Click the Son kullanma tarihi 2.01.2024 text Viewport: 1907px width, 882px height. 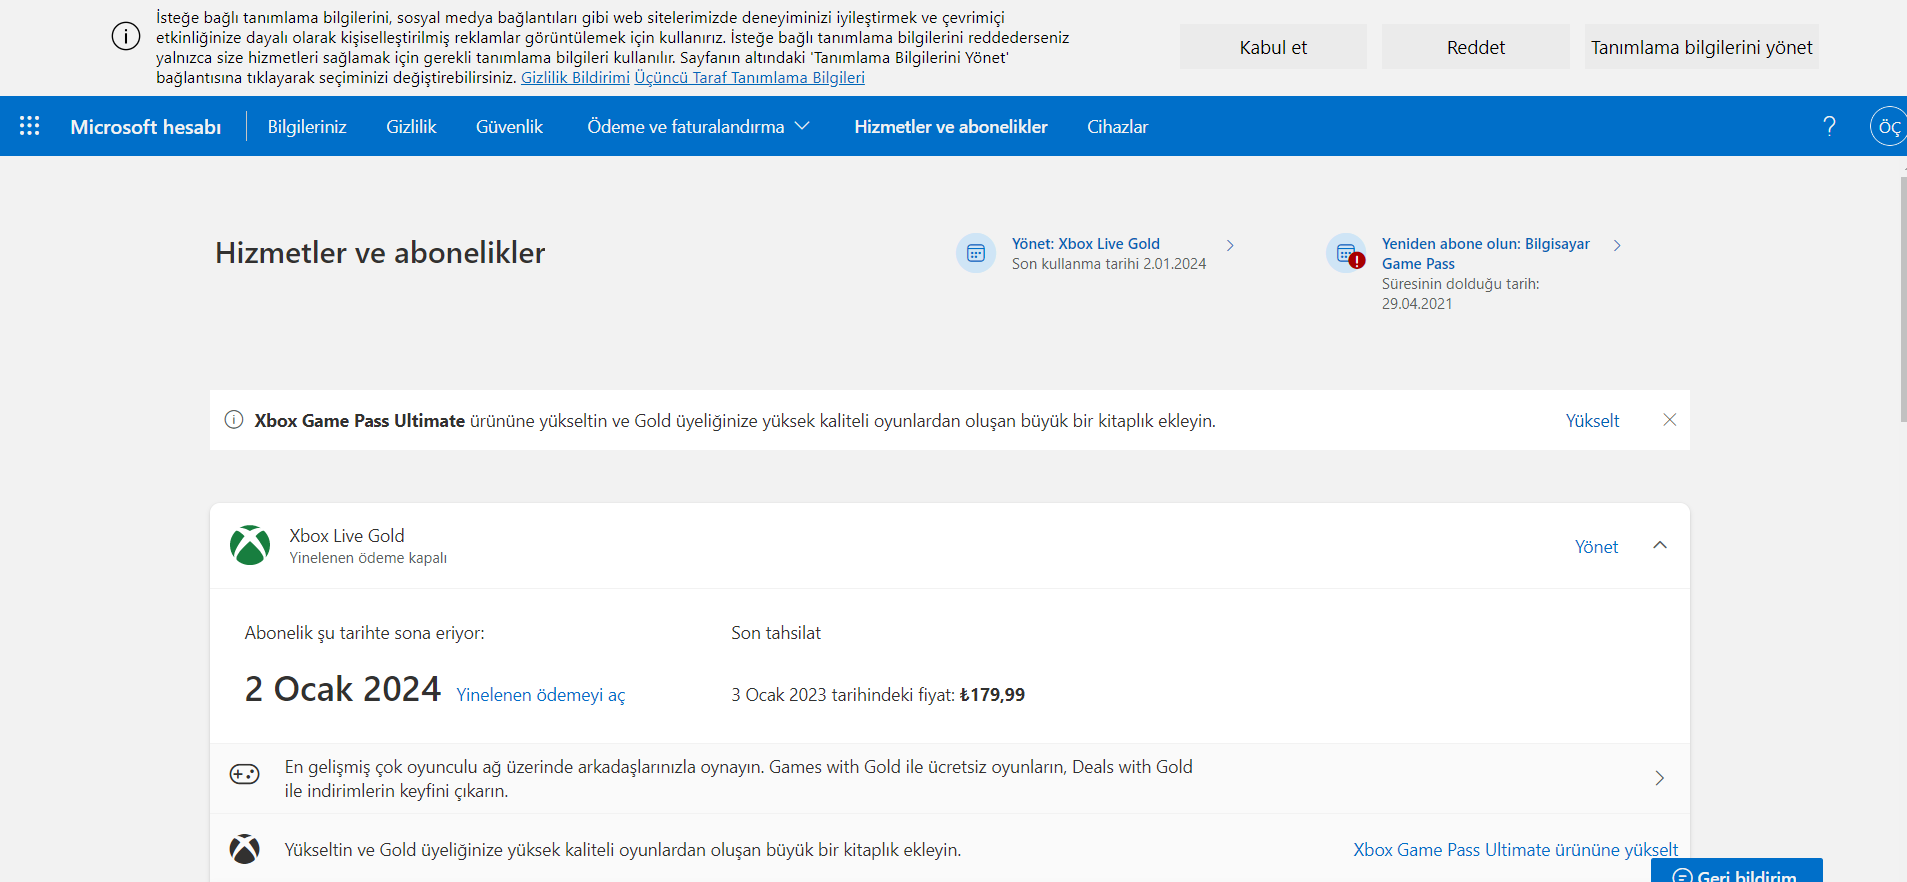(1109, 264)
